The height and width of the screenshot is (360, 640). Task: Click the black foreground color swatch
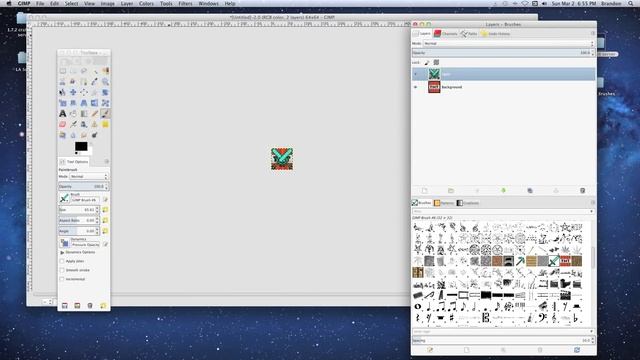(81, 146)
